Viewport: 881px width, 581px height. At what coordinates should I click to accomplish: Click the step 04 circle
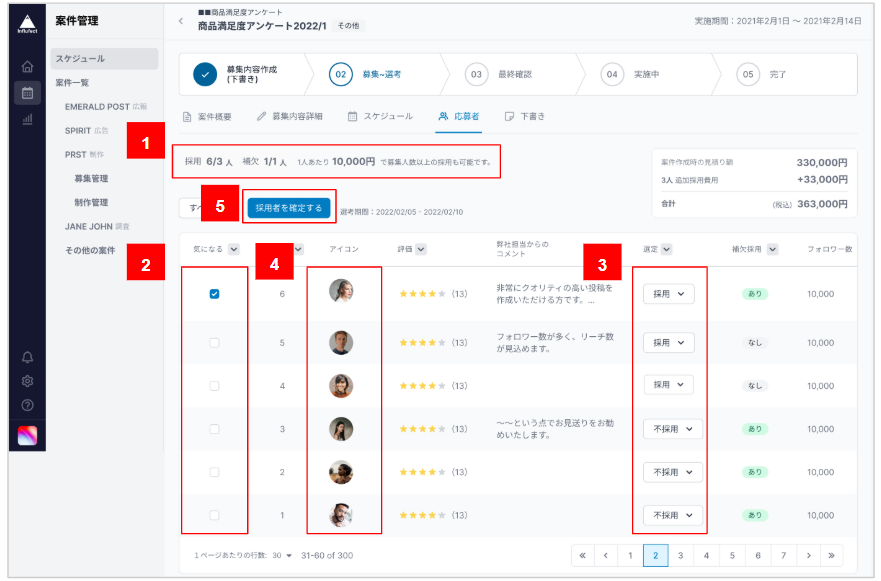point(612,74)
